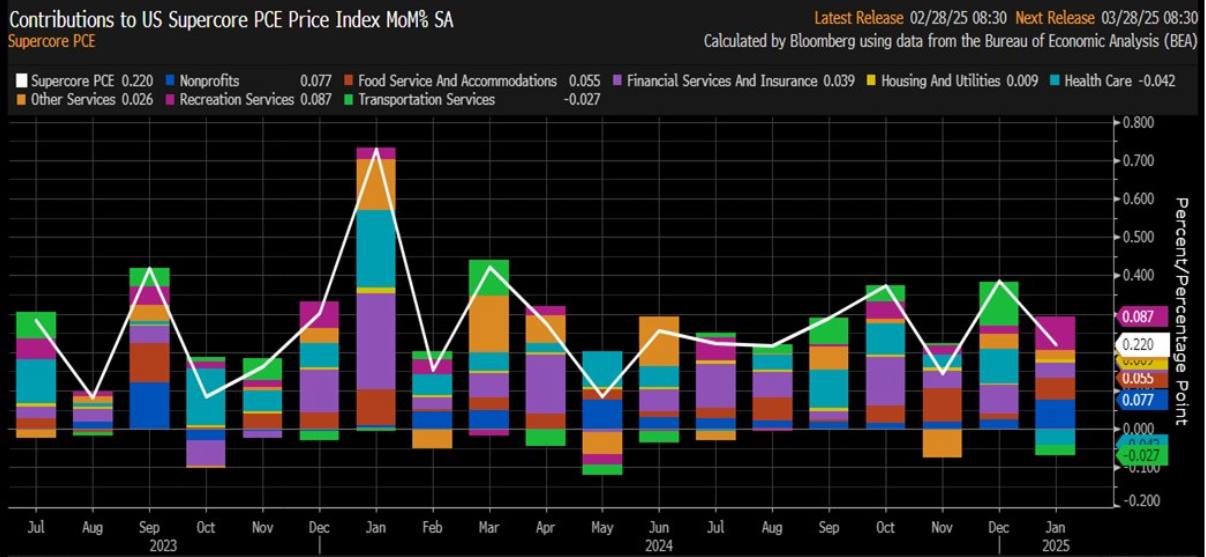The height and width of the screenshot is (557, 1206).
Task: Click the white Supercore PCE legend swatch
Action: tap(20, 81)
